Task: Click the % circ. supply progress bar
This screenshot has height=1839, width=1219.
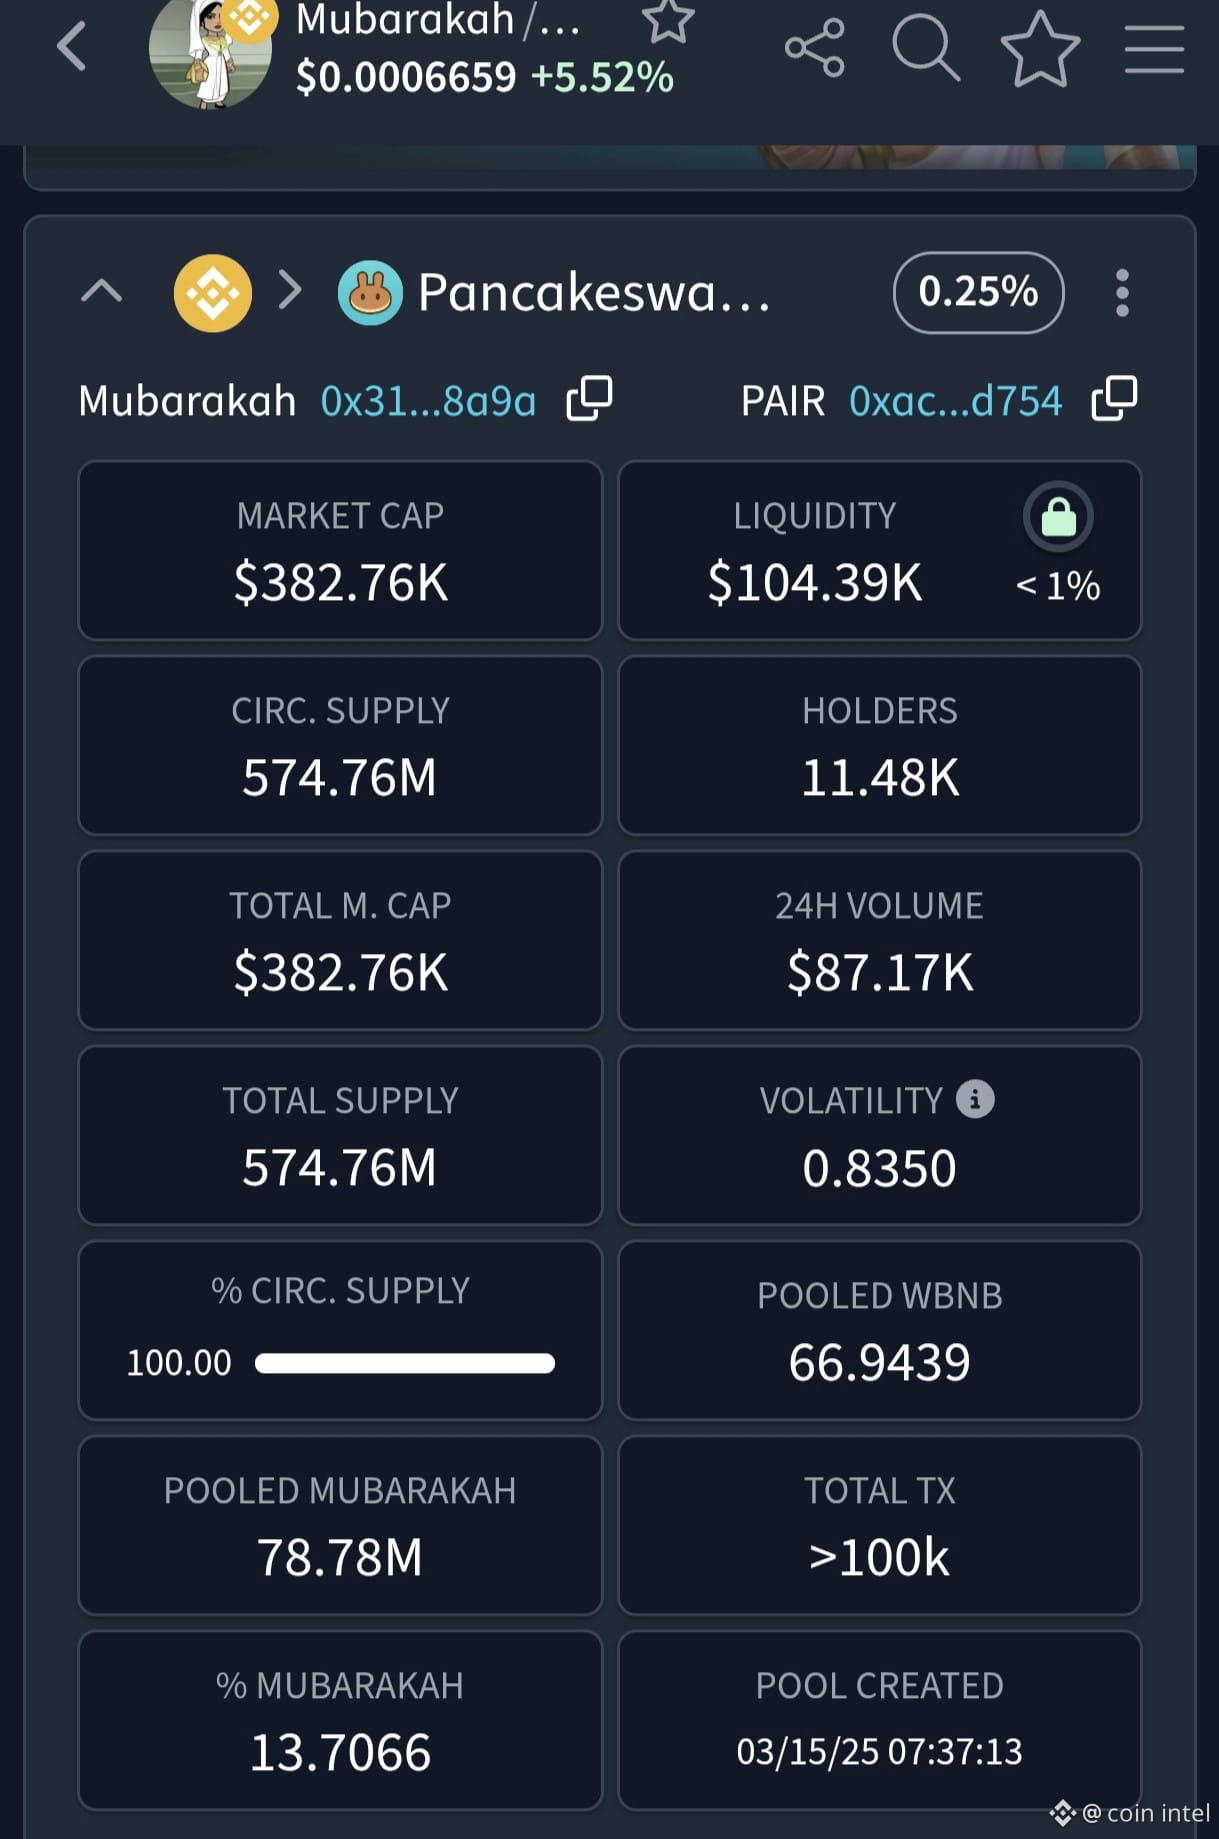Action: [405, 1363]
